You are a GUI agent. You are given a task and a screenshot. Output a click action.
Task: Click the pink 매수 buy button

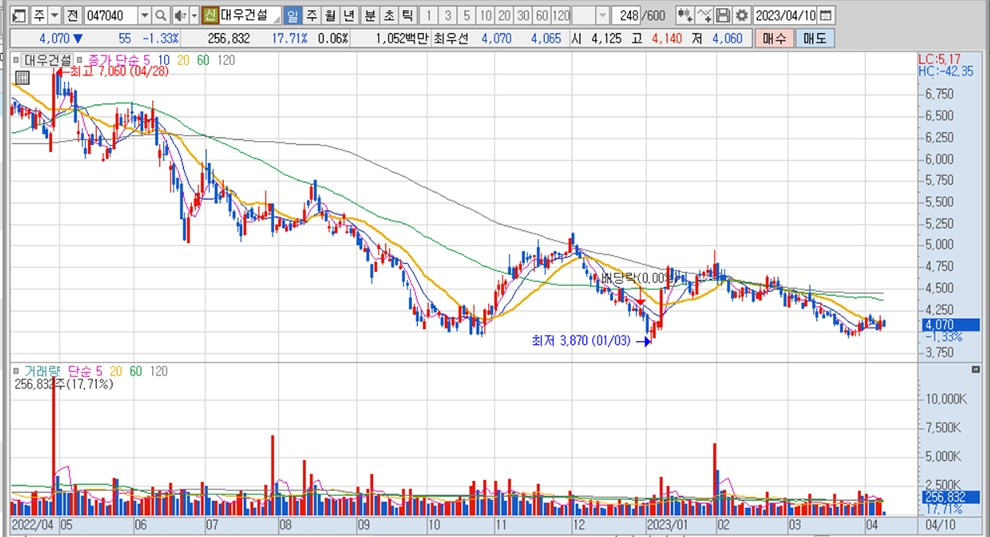pos(773,38)
